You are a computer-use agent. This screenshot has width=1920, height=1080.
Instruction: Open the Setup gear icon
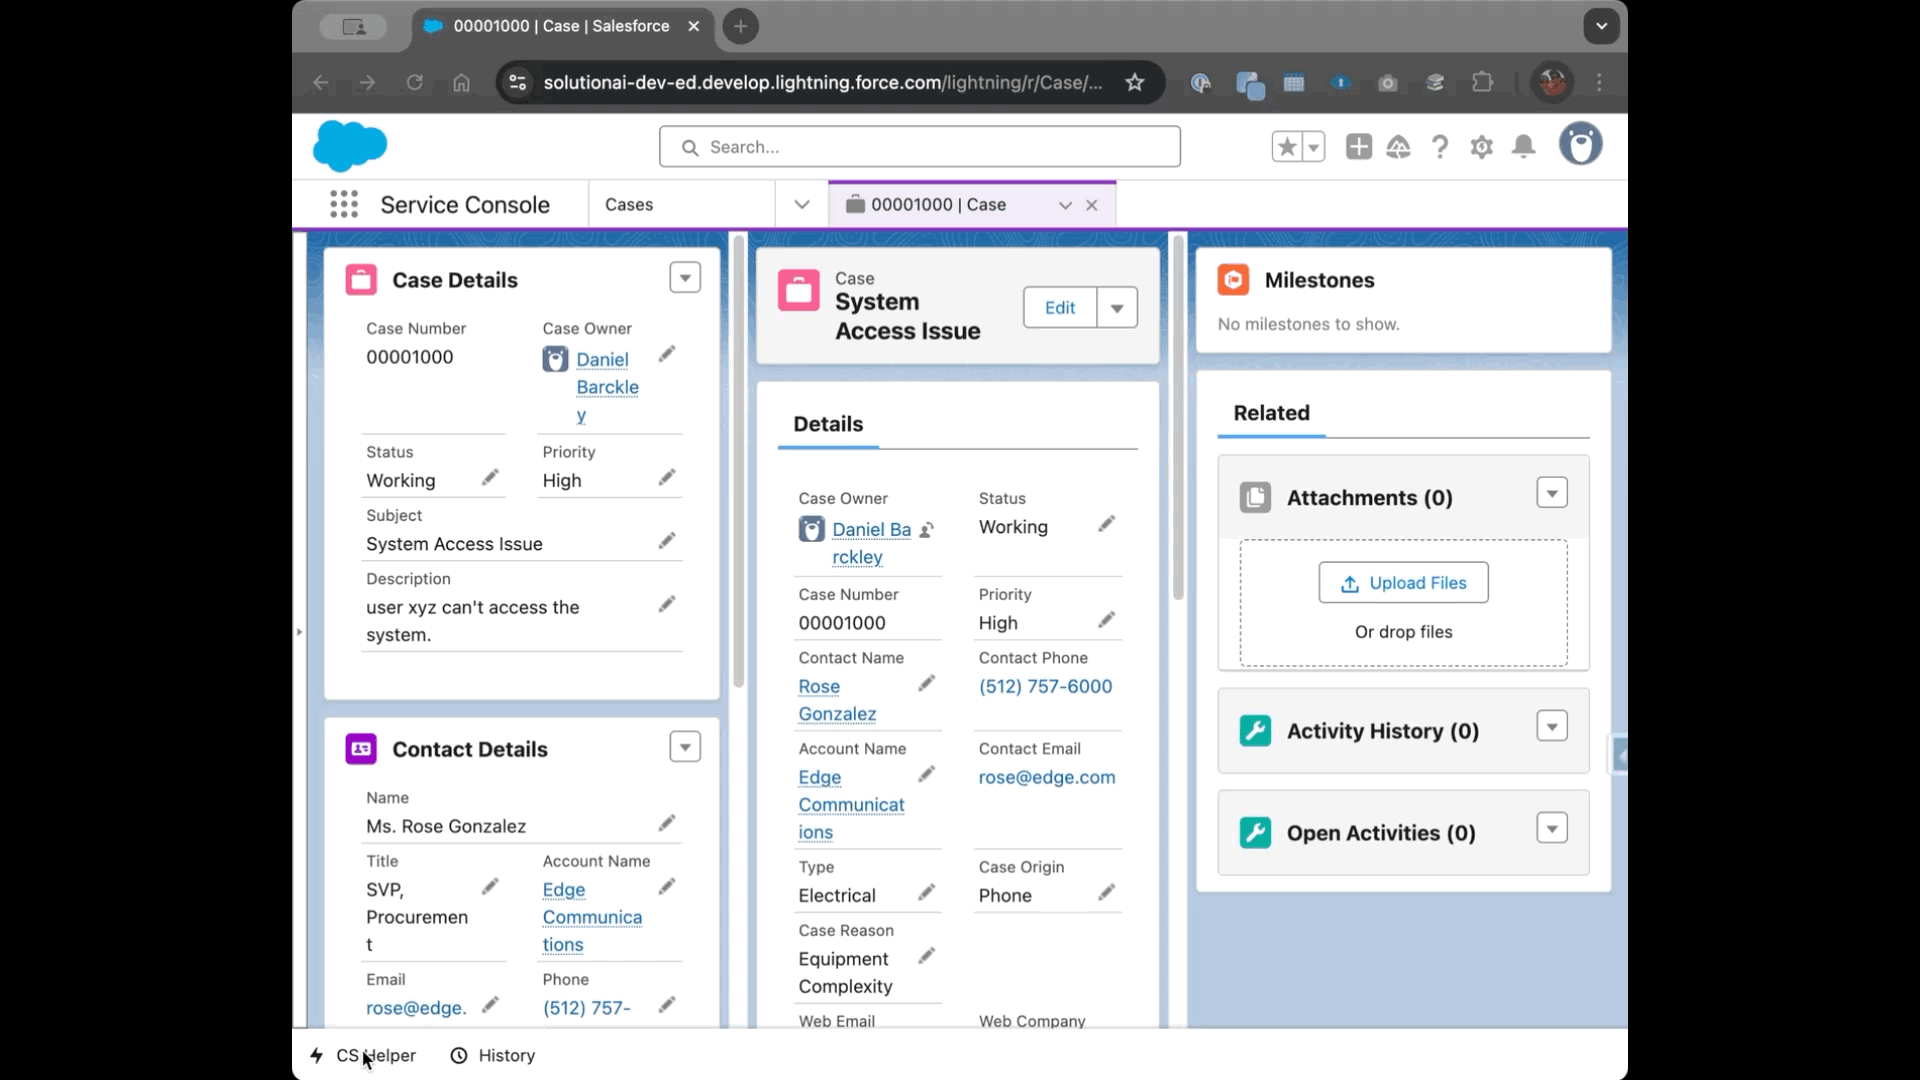click(x=1482, y=146)
